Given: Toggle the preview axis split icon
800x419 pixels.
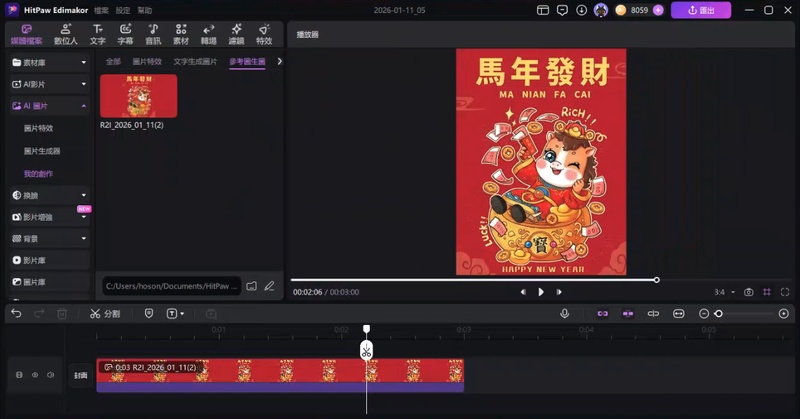Looking at the screenshot, I should [x=653, y=313].
